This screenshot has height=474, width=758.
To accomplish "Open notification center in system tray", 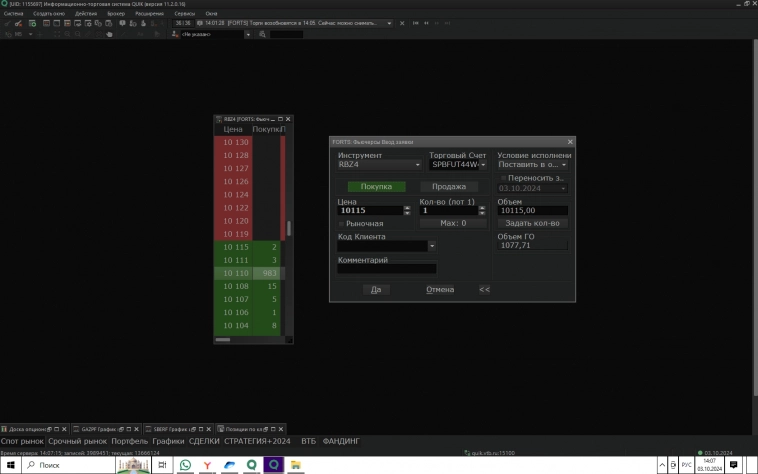I will (x=734, y=466).
